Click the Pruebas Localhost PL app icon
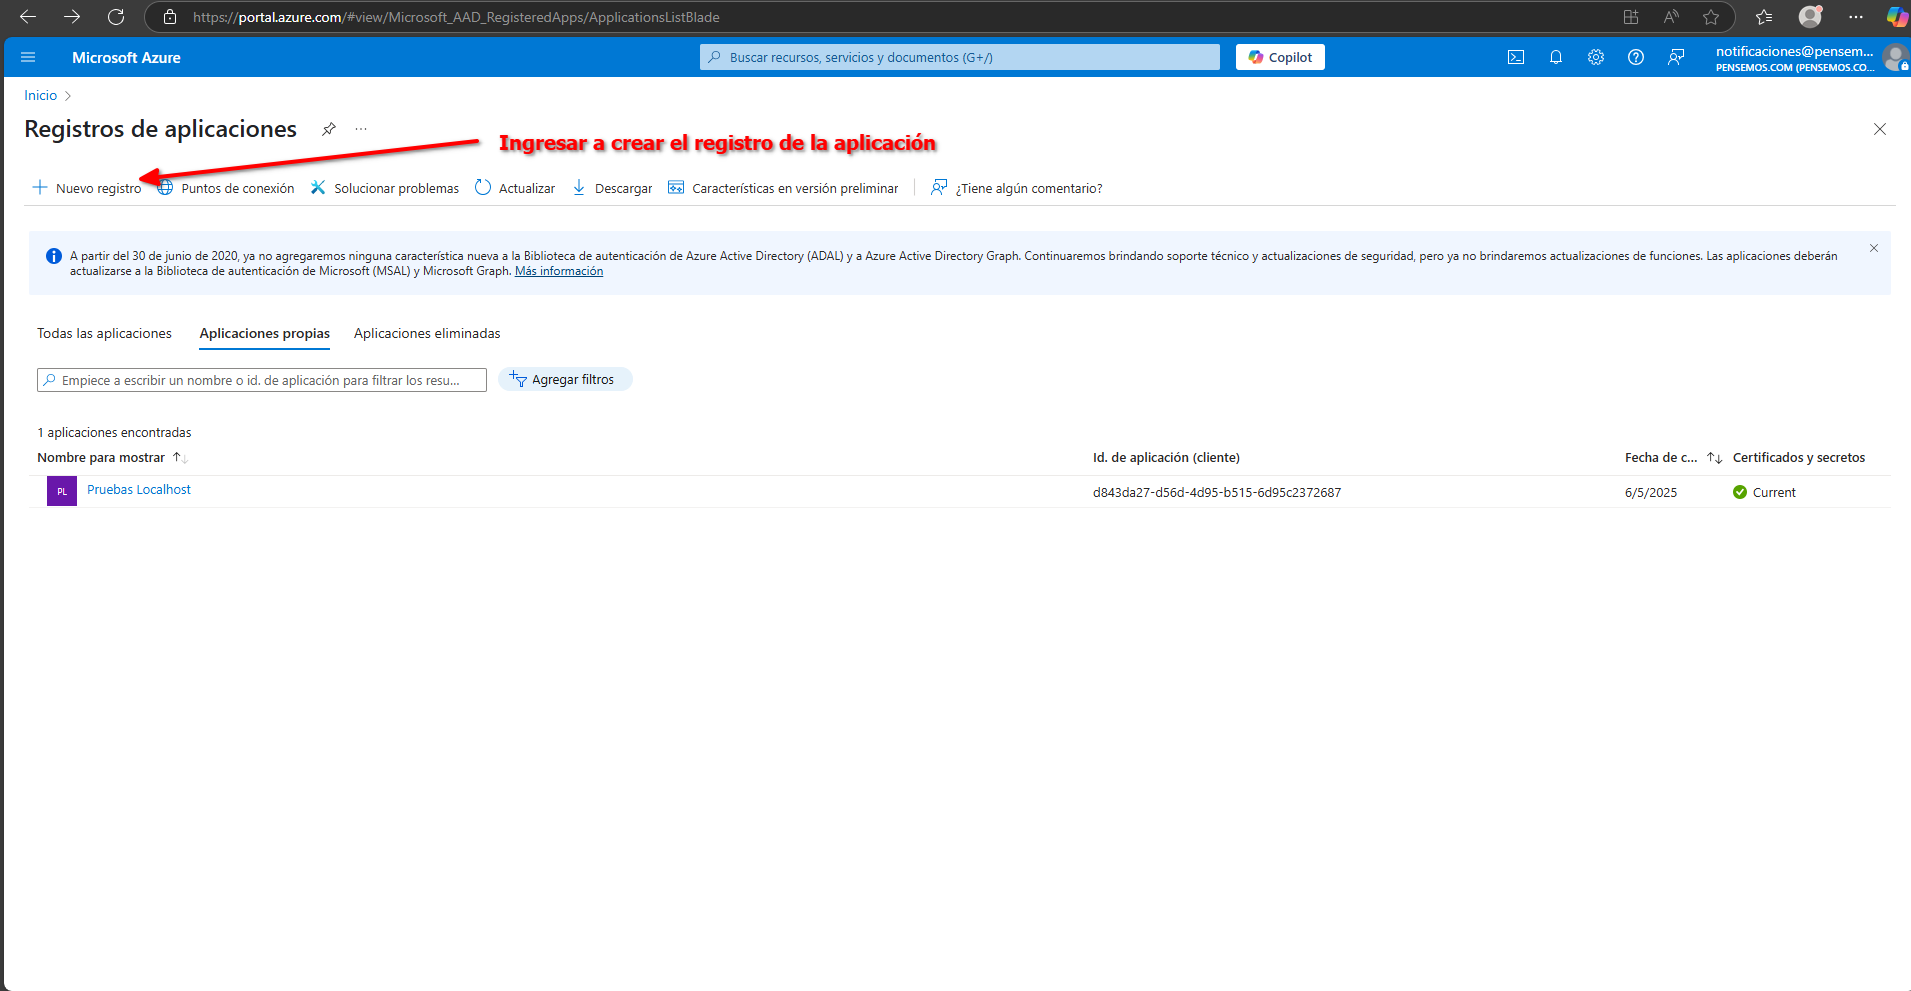Screen dimensions: 1911x991 [62, 491]
